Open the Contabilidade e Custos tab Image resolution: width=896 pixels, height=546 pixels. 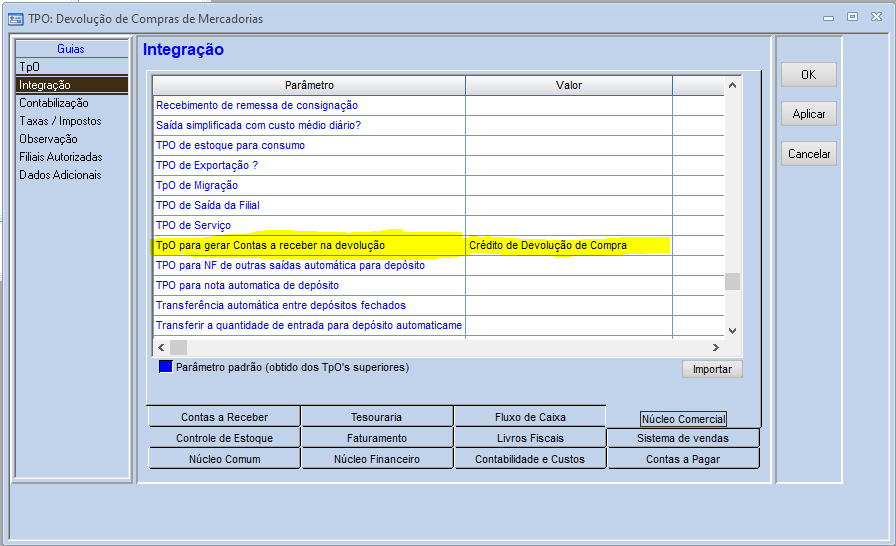[x=530, y=459]
